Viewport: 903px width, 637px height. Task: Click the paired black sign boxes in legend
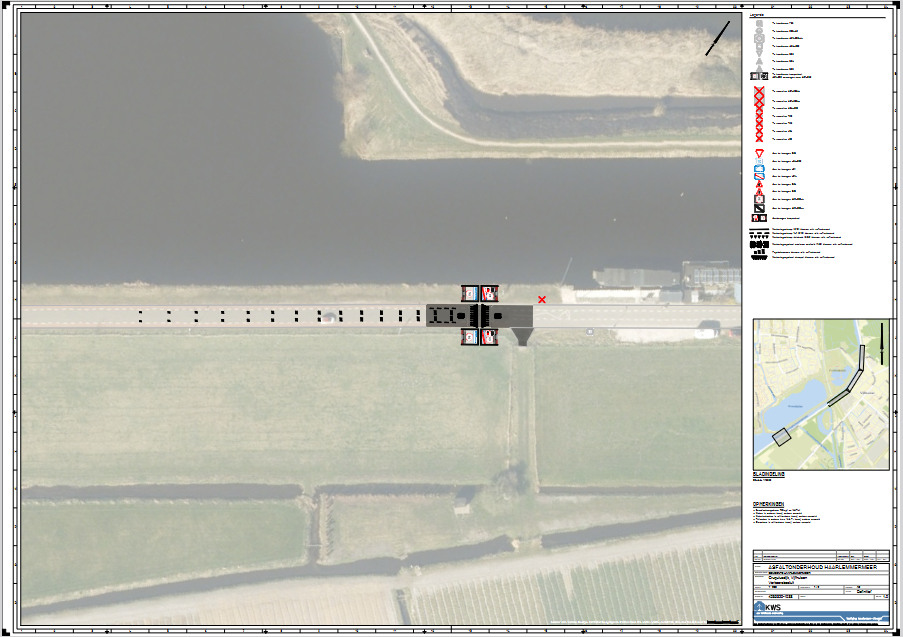click(x=759, y=218)
